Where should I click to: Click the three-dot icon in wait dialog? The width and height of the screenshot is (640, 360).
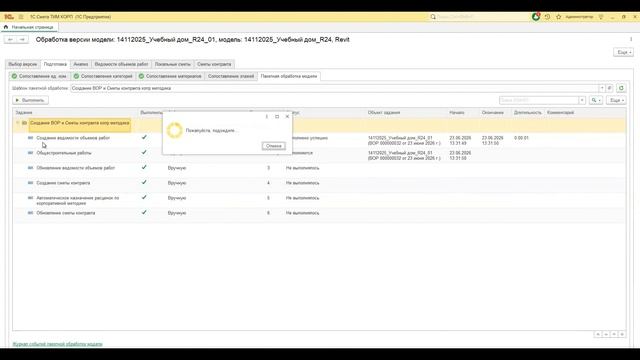click(x=267, y=117)
